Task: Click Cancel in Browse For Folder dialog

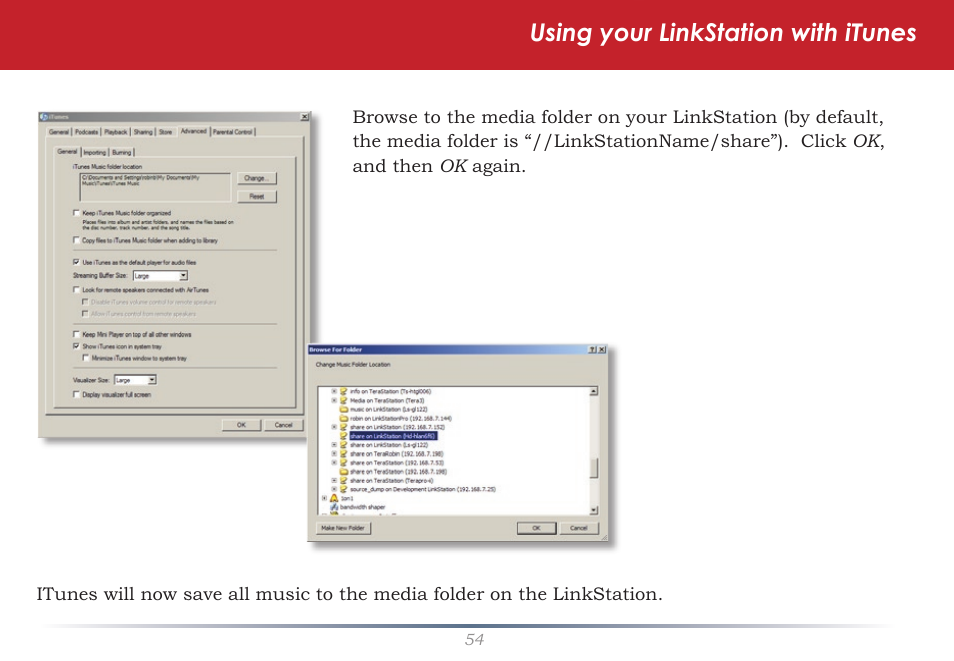Action: click(x=579, y=528)
